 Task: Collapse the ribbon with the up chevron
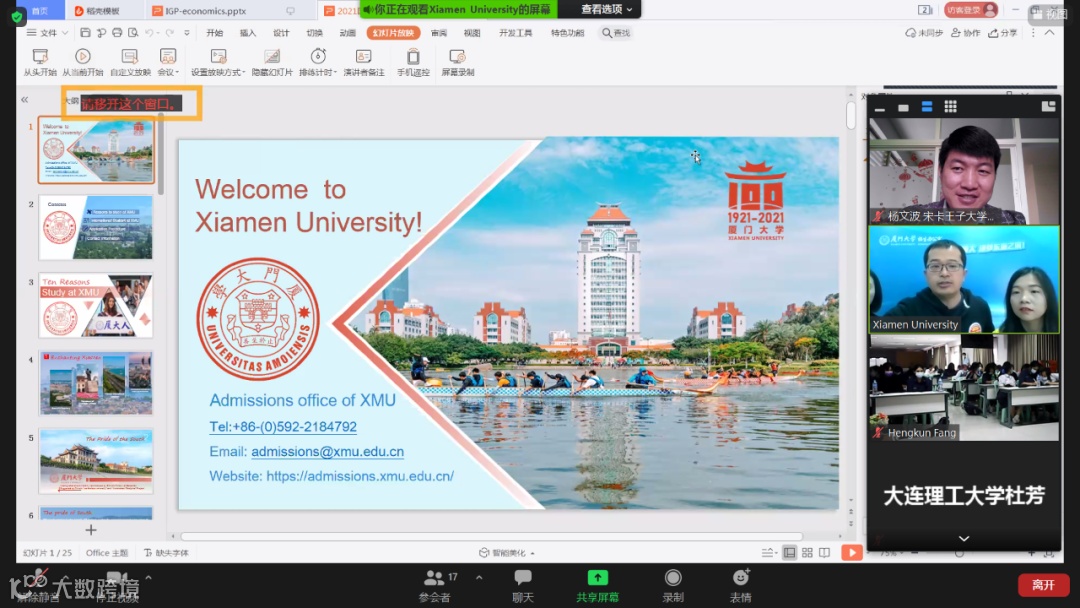coord(1050,32)
